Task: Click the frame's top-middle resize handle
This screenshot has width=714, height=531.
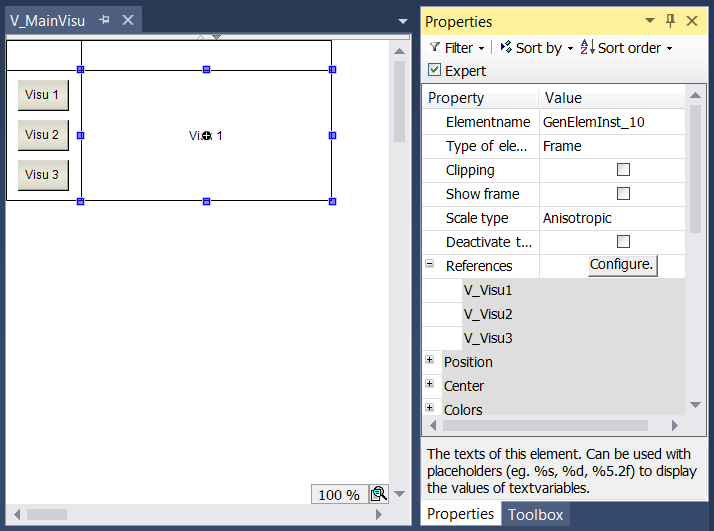Action: click(206, 69)
